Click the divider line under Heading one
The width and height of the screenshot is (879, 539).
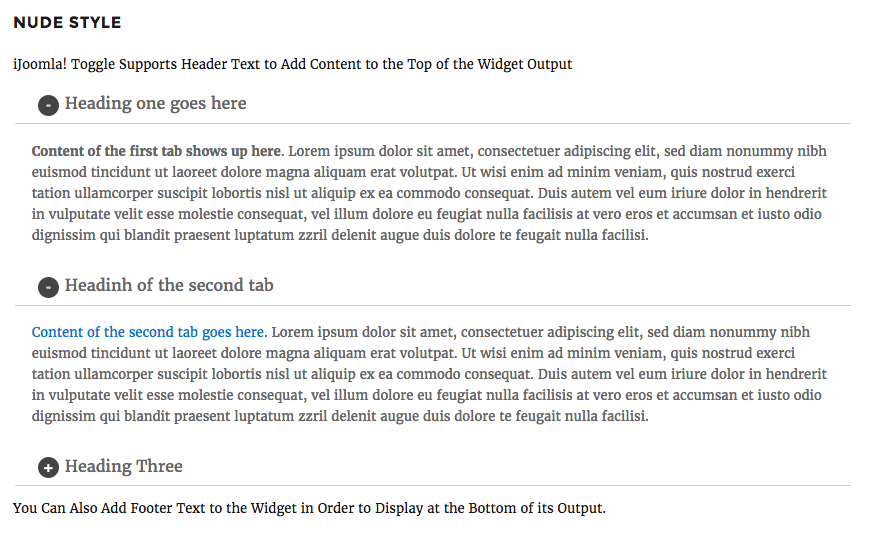433,123
